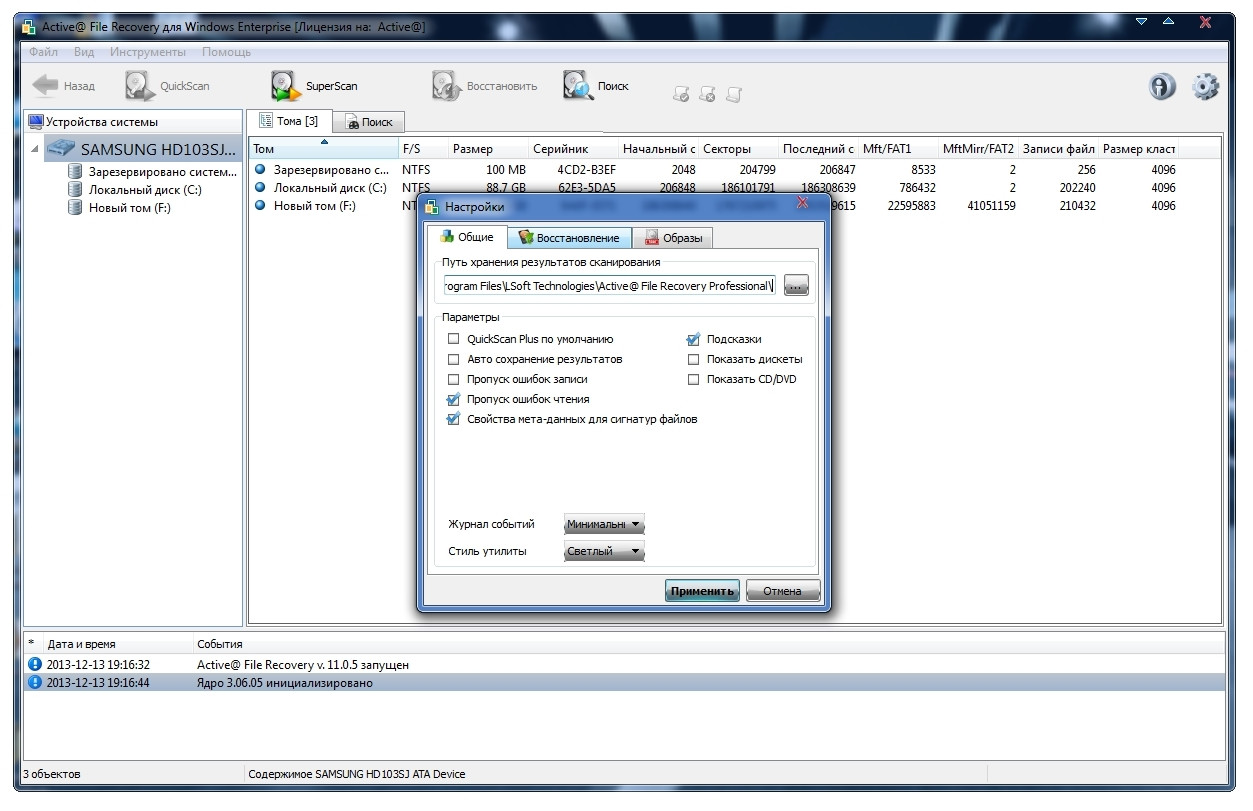This screenshot has width=1253, height=811.
Task: Browse for scan results path with the ... button
Action: pyautogui.click(x=795, y=287)
